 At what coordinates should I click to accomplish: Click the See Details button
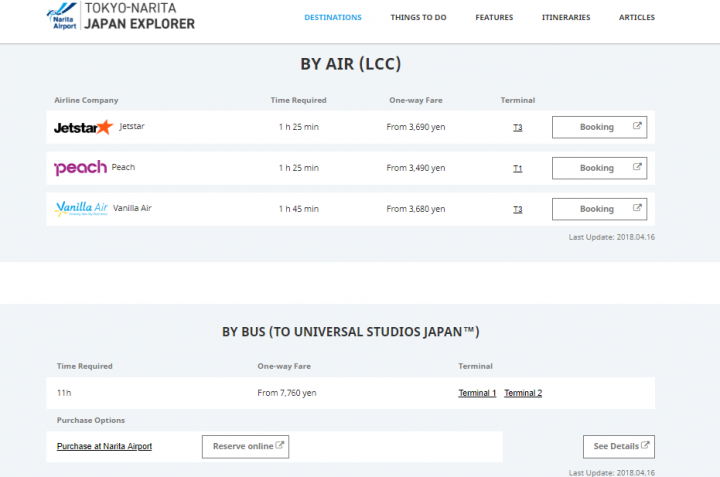(619, 447)
